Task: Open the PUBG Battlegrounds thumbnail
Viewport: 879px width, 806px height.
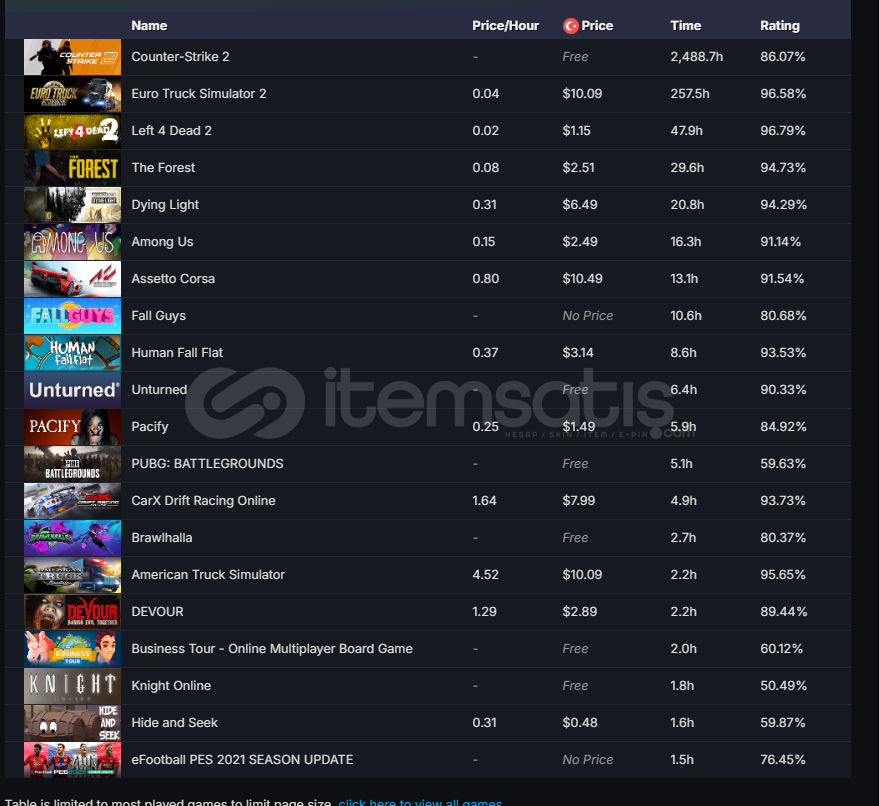Action: pos(72,464)
